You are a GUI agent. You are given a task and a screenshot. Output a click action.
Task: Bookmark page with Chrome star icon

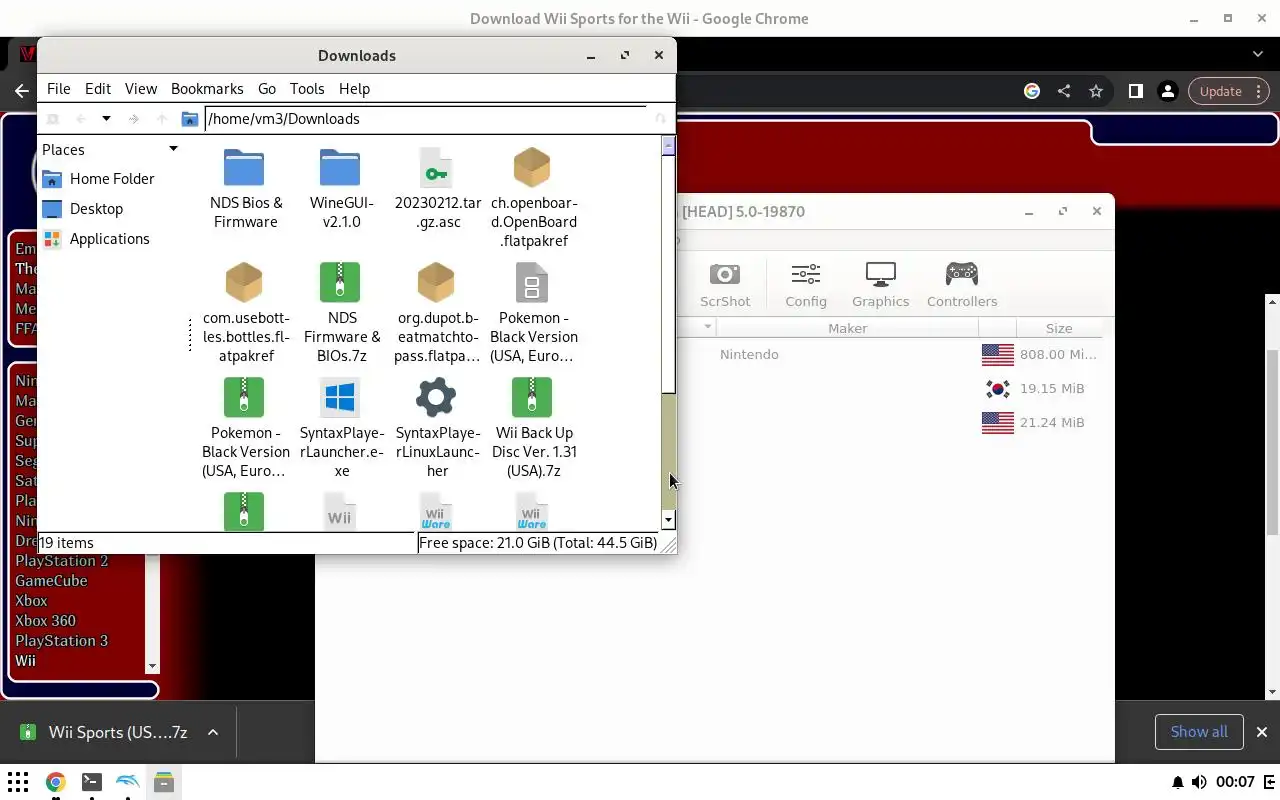tap(1096, 91)
